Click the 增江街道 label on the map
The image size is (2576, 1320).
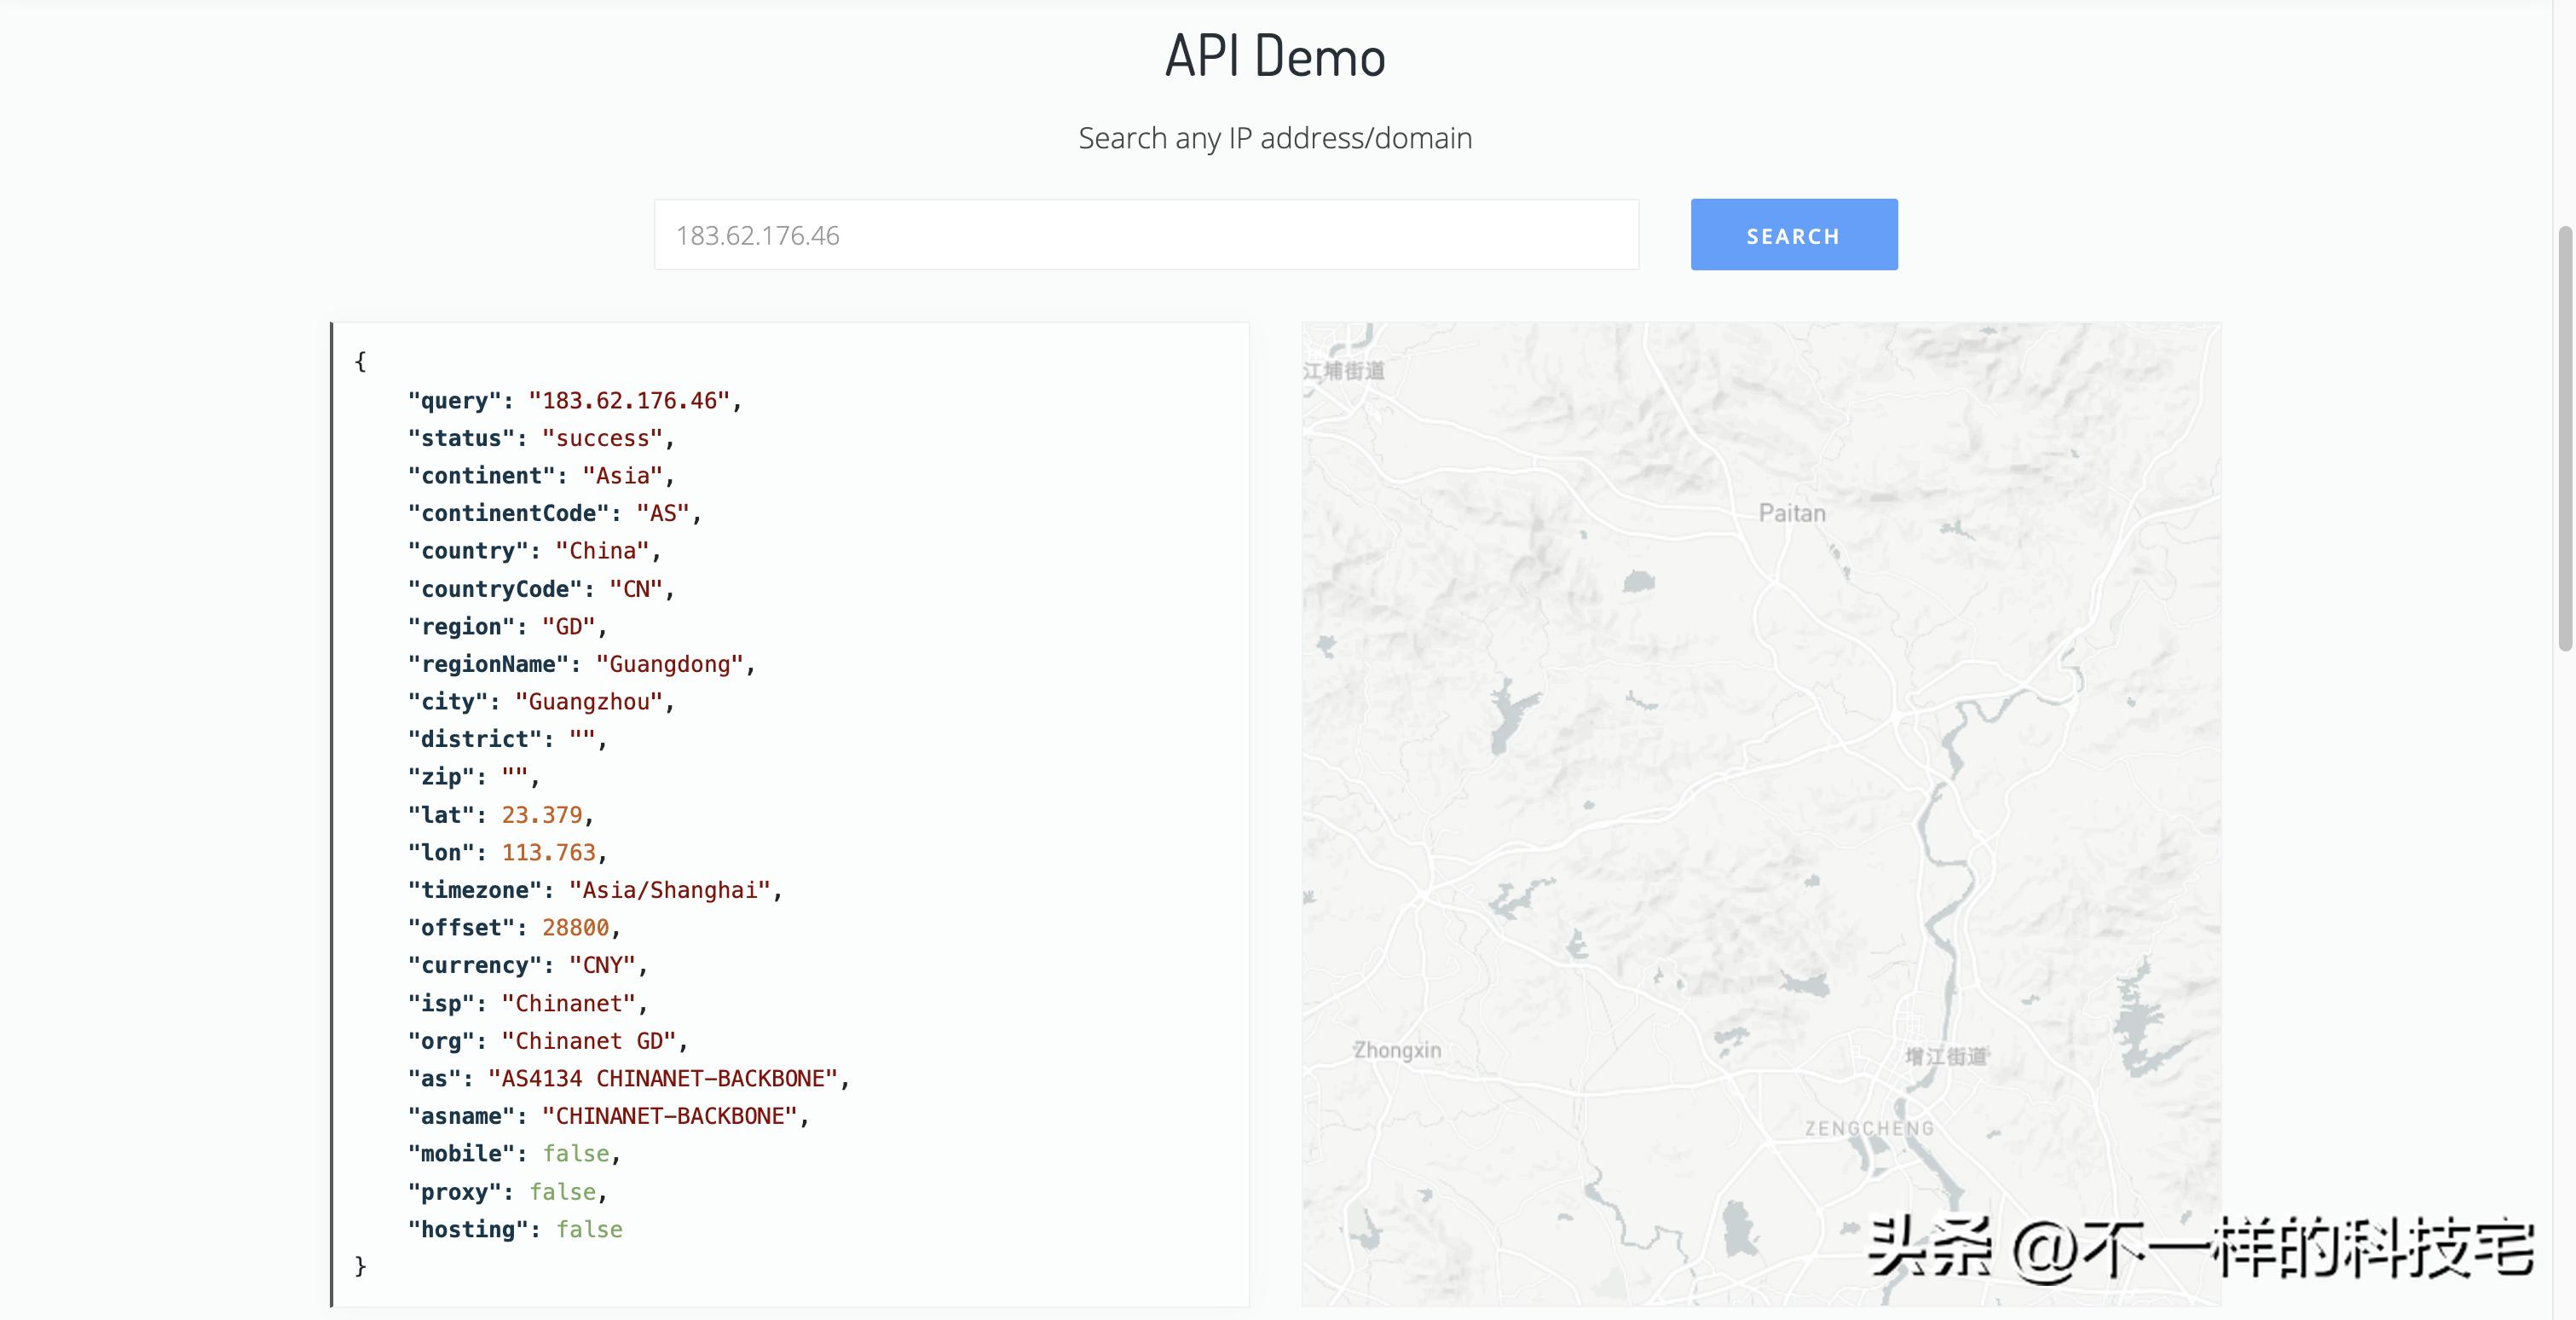point(1945,1056)
